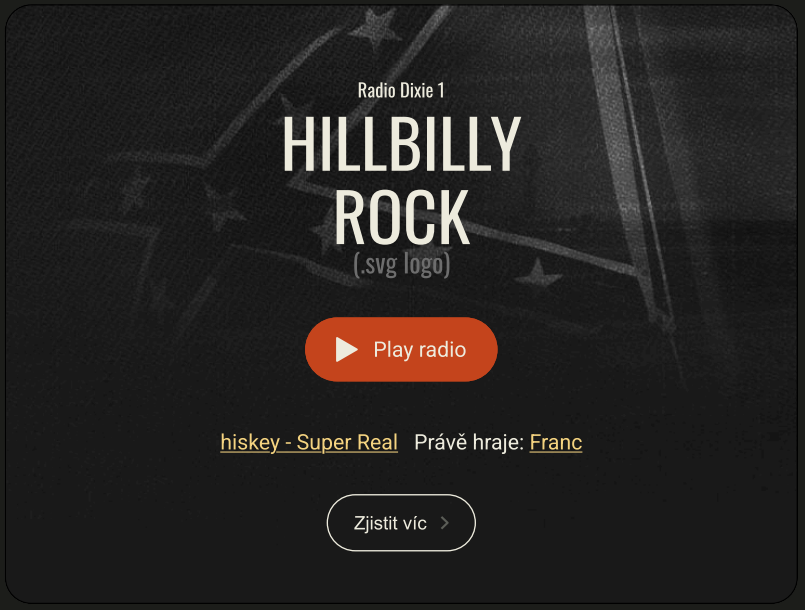Screen dimensions: 805x610
Task: Open the "Franc" artist link
Action: (x=555, y=442)
